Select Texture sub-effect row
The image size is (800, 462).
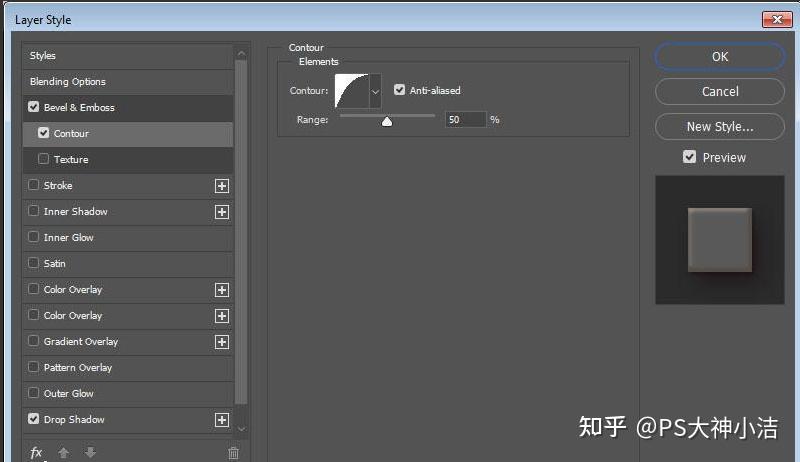tap(128, 160)
